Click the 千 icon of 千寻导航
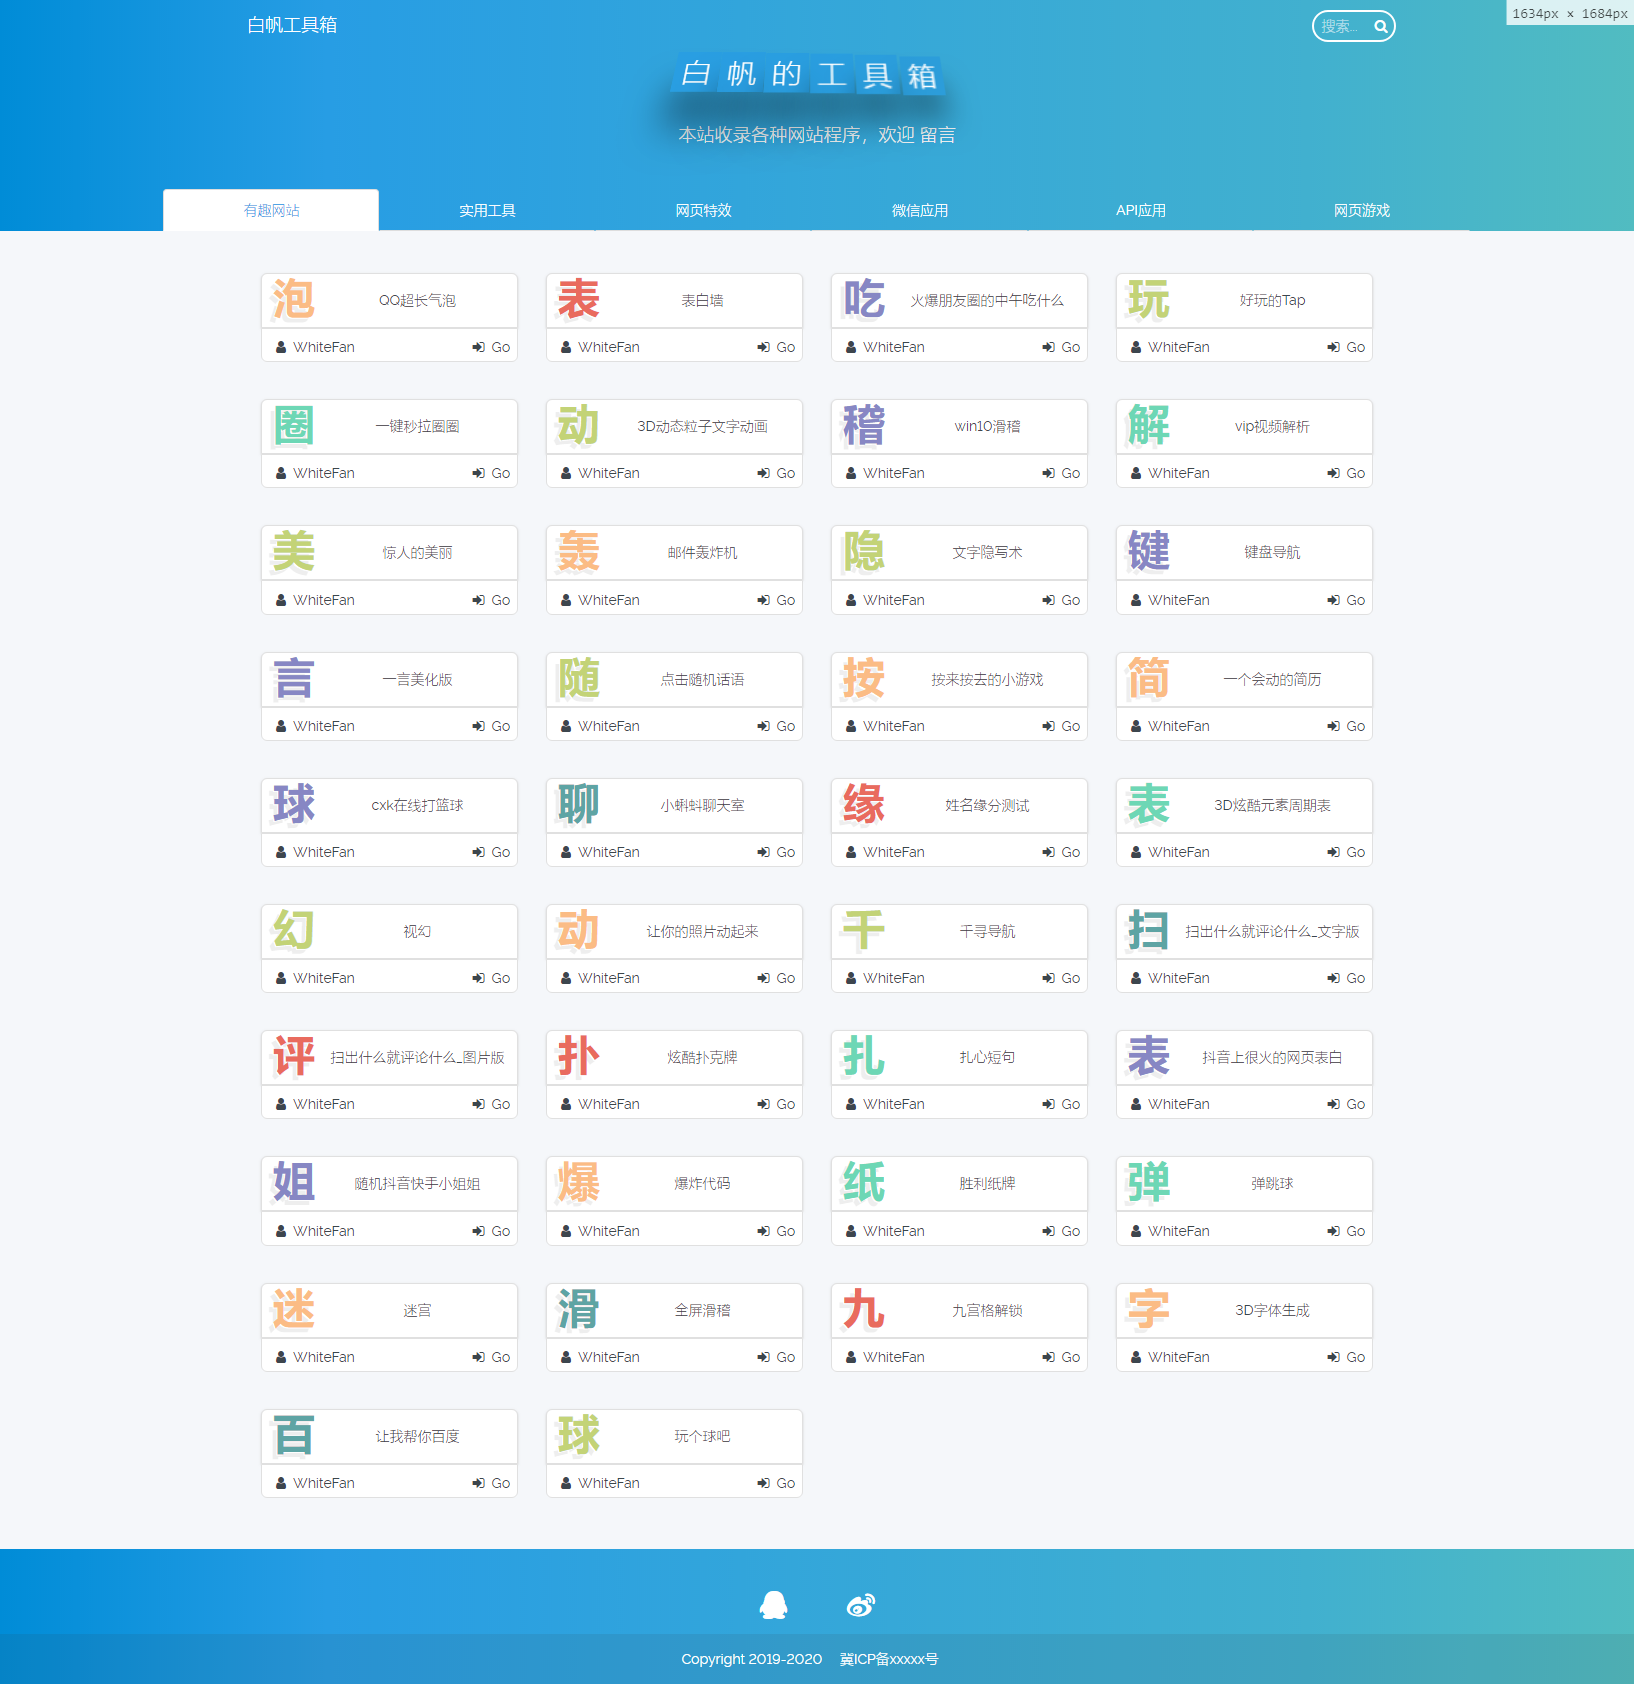The width and height of the screenshot is (1634, 1684). [x=864, y=931]
